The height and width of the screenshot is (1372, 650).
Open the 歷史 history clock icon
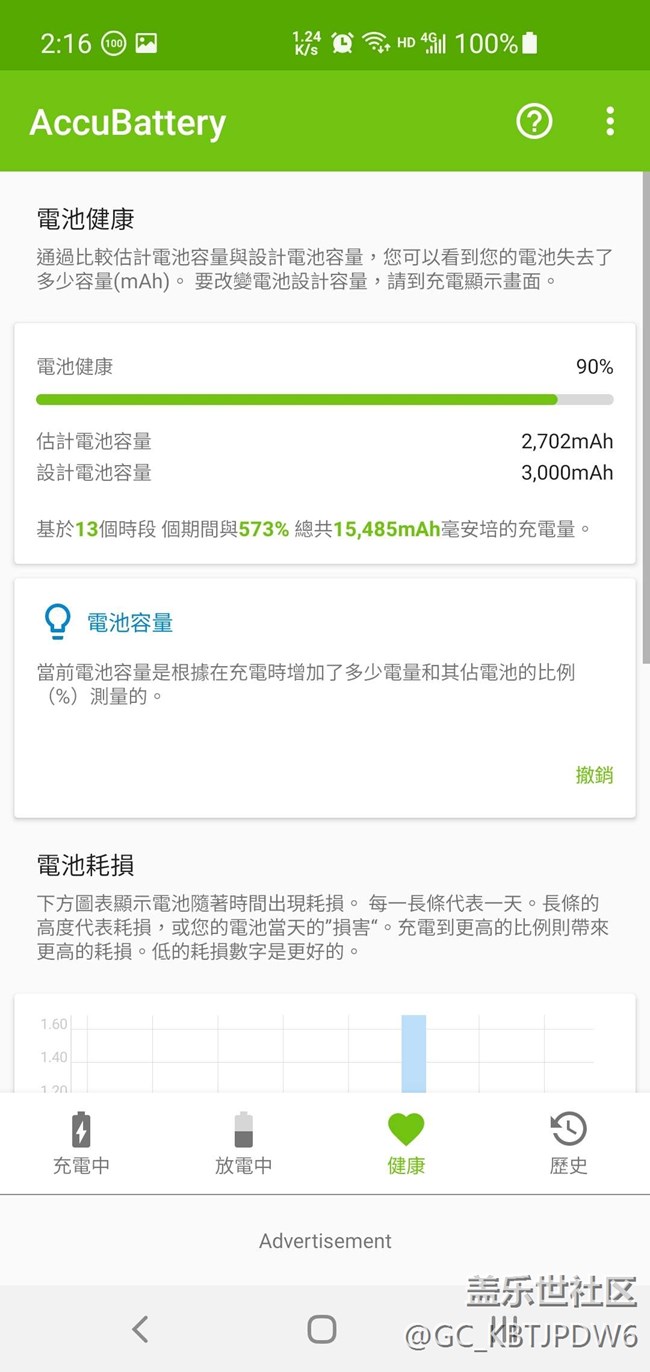(x=568, y=1129)
